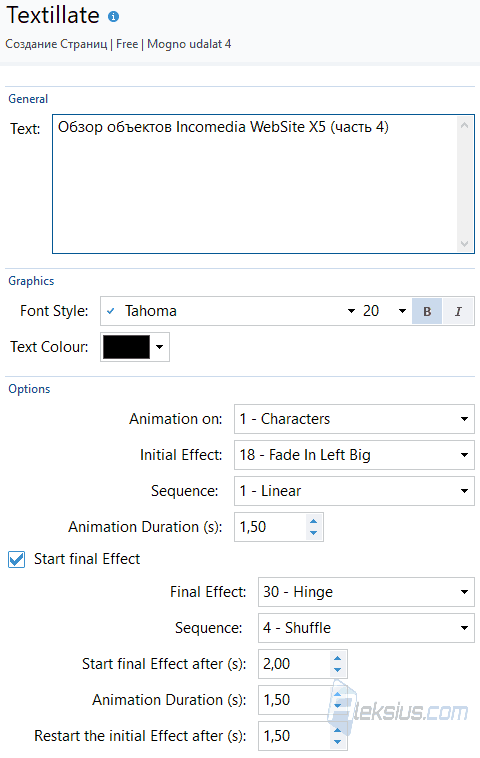The height and width of the screenshot is (758, 480).
Task: Click the info icon beside Textillate title
Action: click(114, 17)
